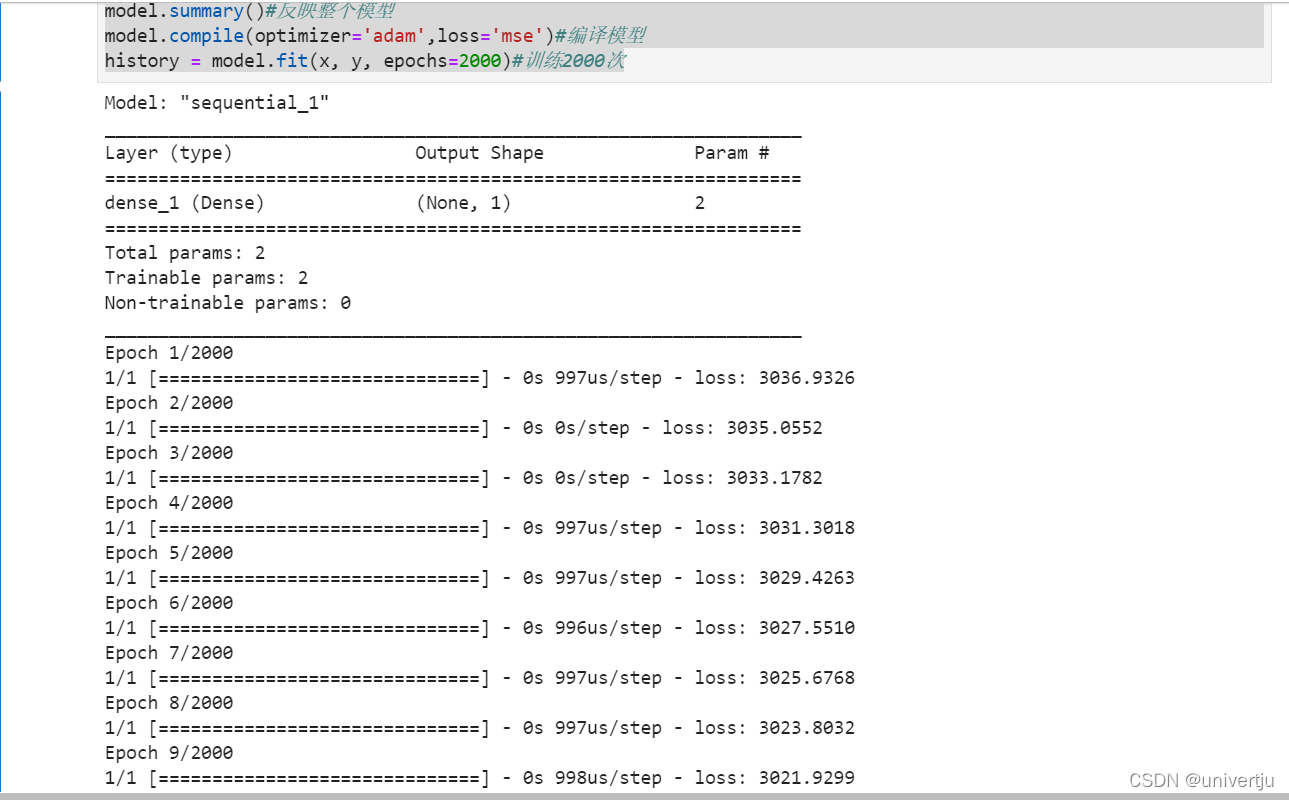Click the history = model.fit code line
The height and width of the screenshot is (800, 1289).
364,61
